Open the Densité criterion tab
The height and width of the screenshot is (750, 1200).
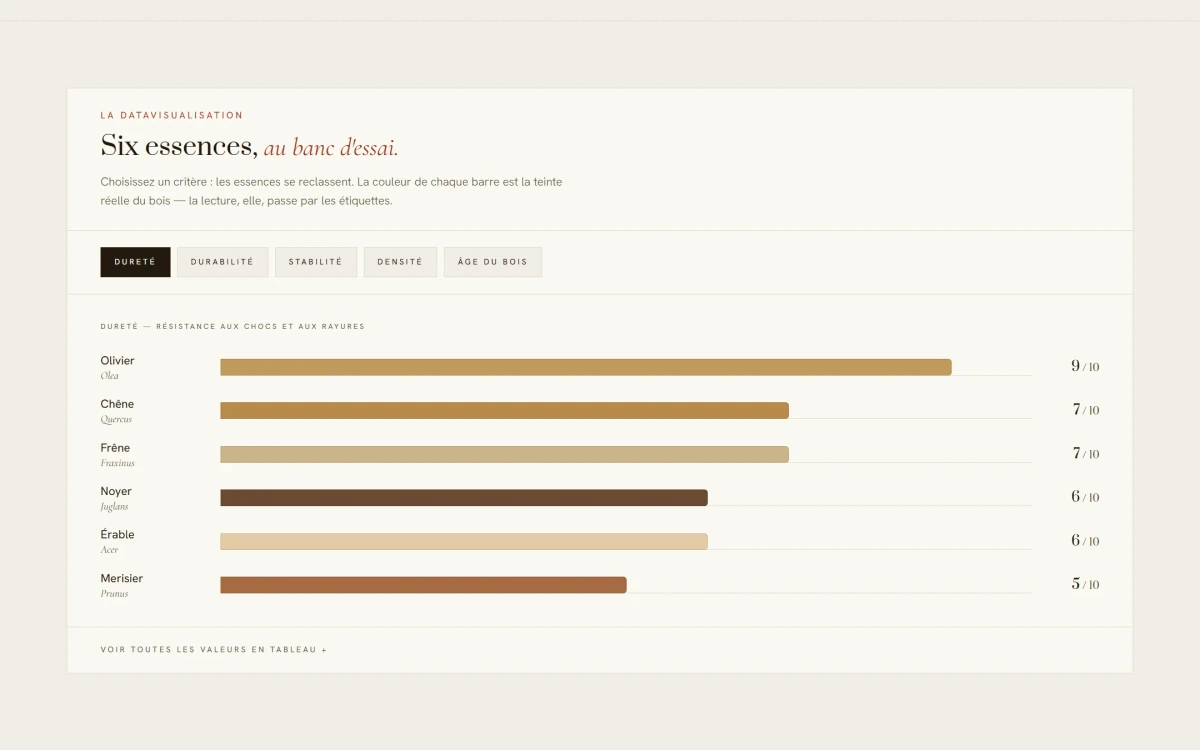[x=400, y=262]
